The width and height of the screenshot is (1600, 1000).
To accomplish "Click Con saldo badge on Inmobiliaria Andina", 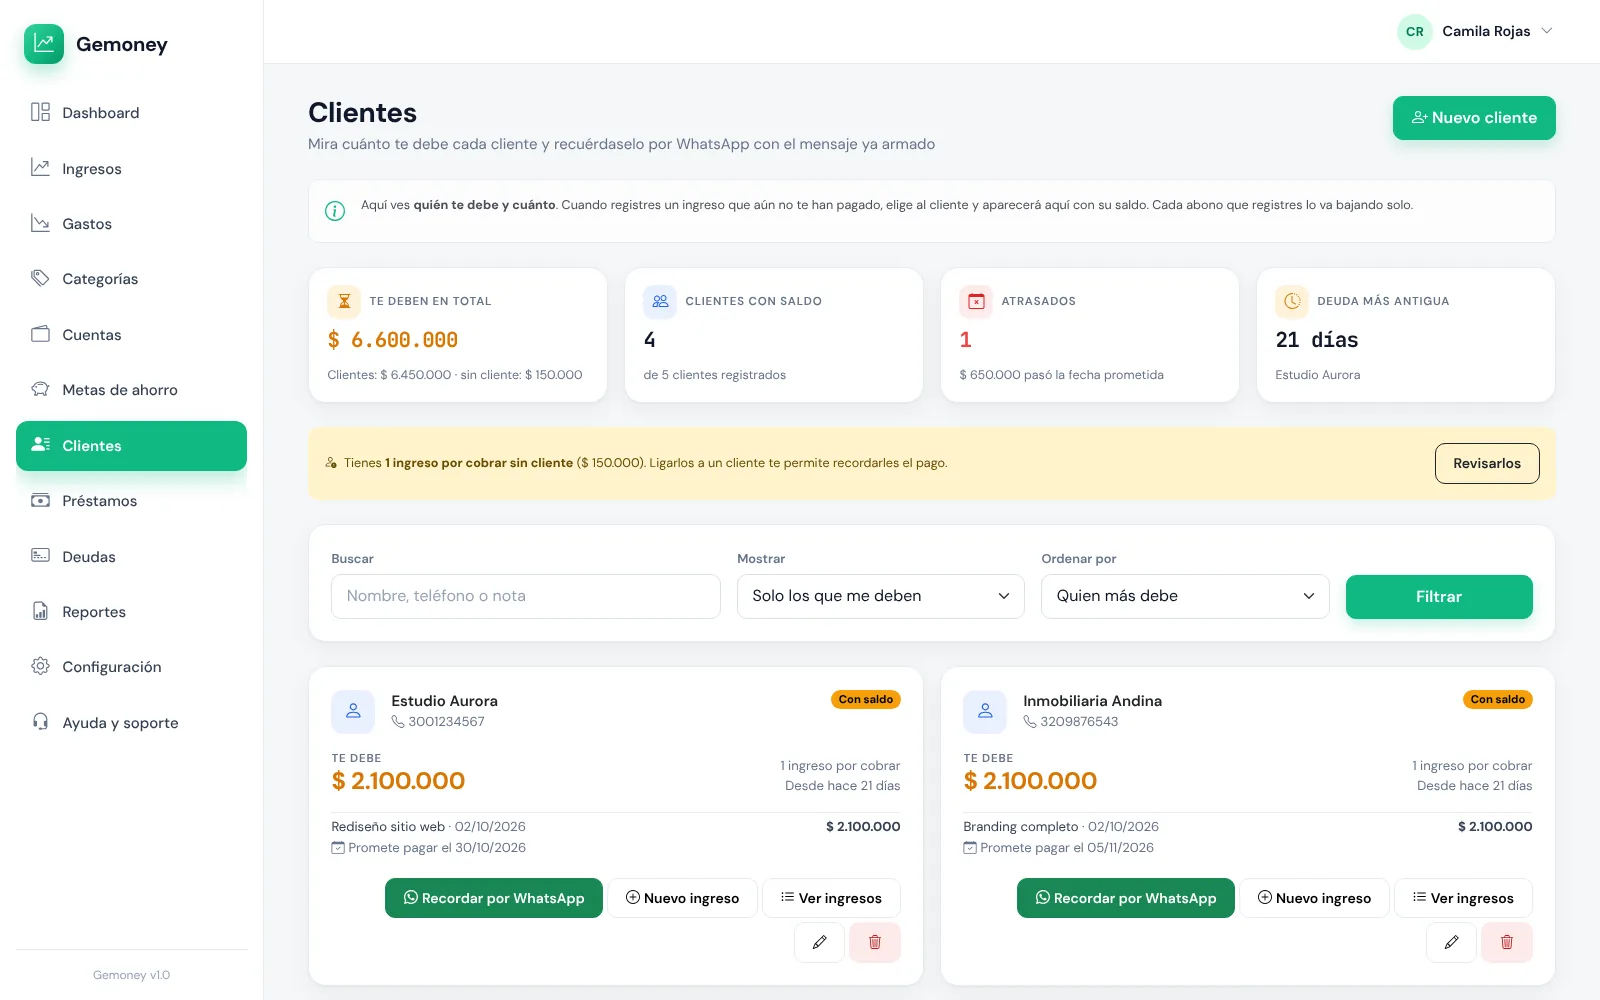I will click(x=1498, y=700).
